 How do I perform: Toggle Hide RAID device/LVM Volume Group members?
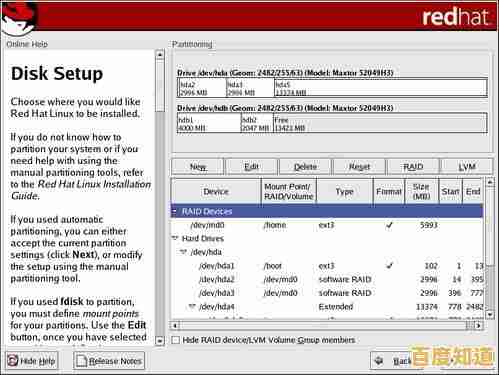point(175,340)
